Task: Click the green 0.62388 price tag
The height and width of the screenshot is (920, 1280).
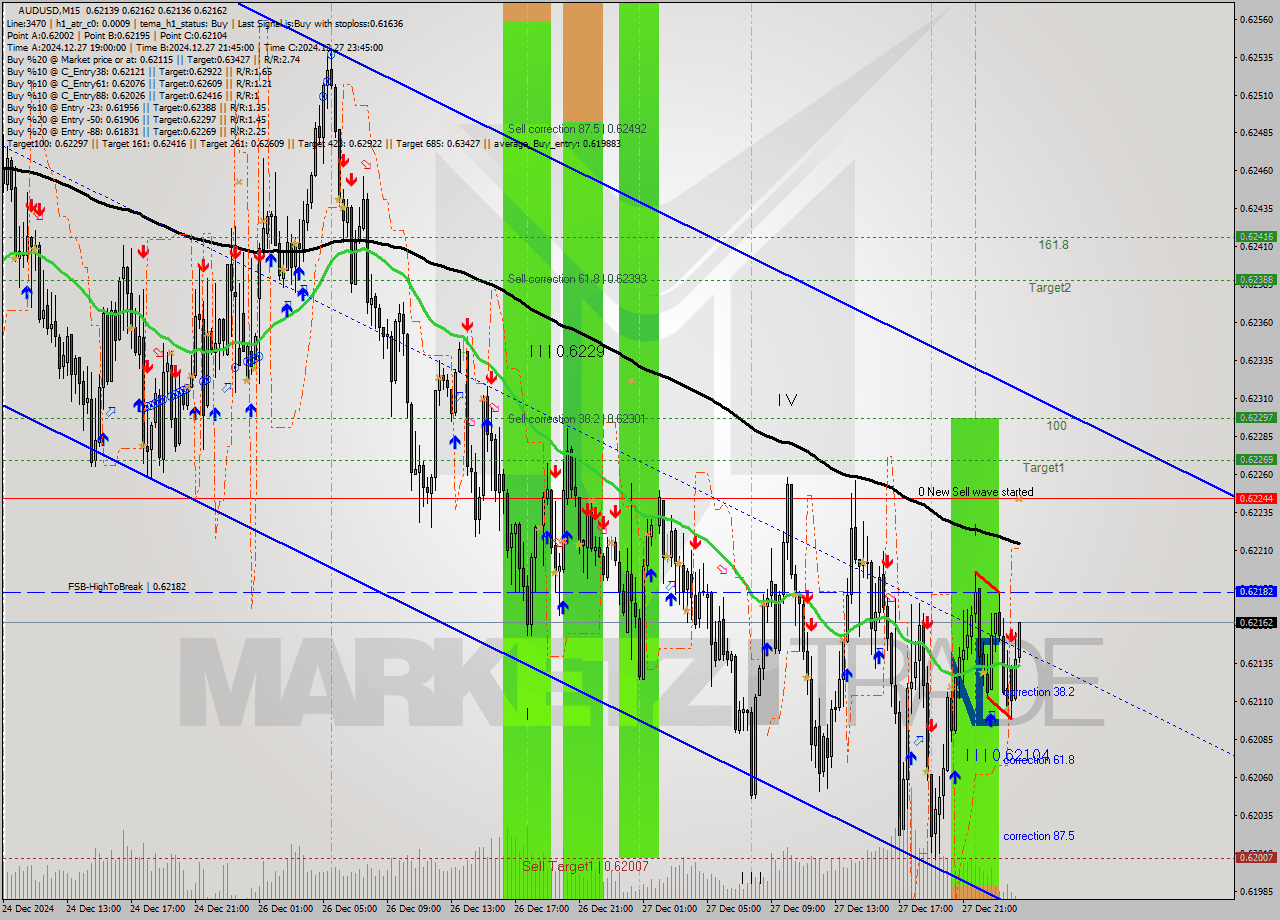Action: click(x=1256, y=279)
